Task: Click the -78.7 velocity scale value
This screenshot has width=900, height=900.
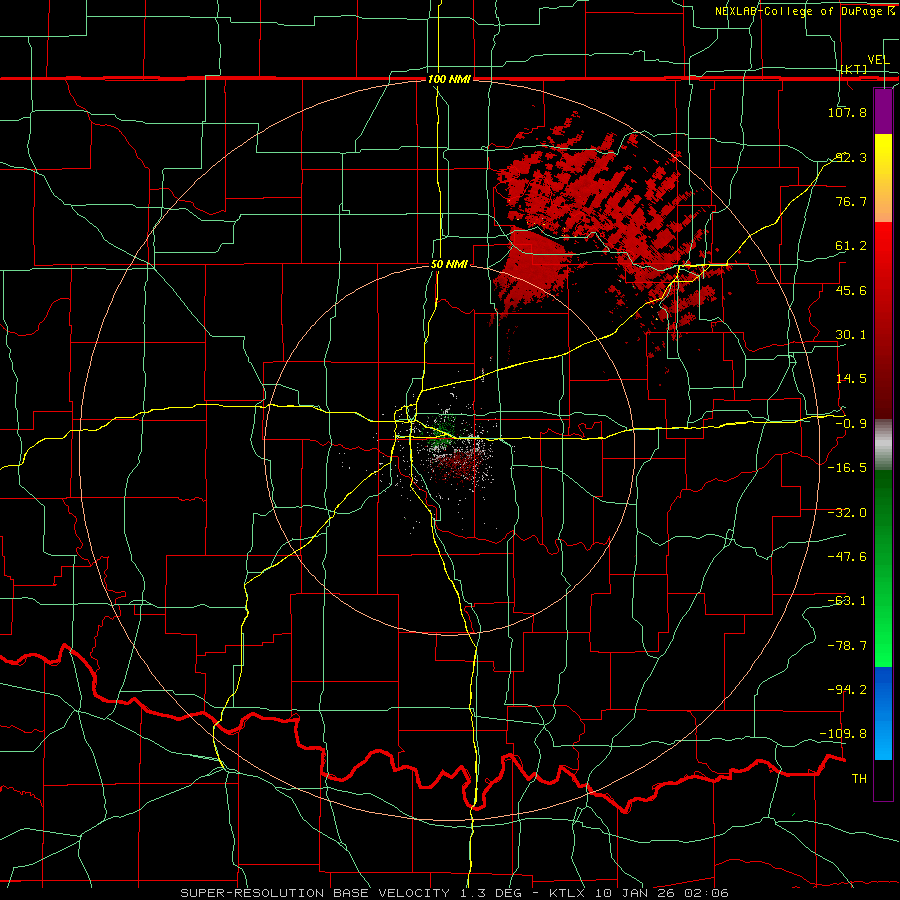Action: tap(847, 646)
